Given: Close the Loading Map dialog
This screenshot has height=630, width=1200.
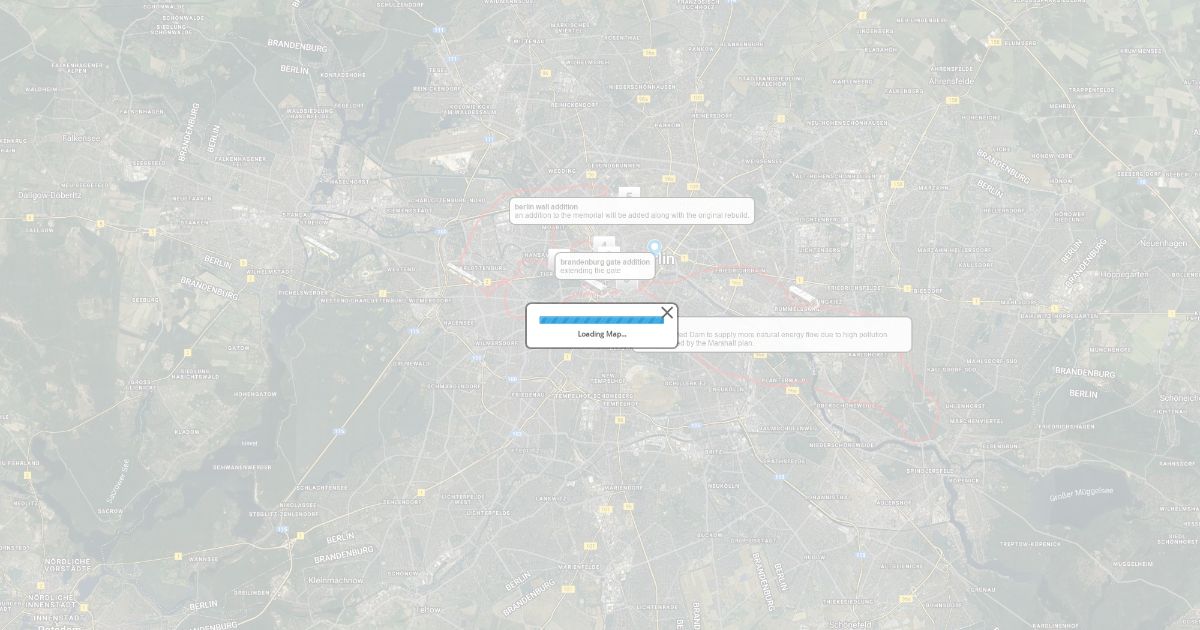Looking at the screenshot, I should pyautogui.click(x=667, y=312).
